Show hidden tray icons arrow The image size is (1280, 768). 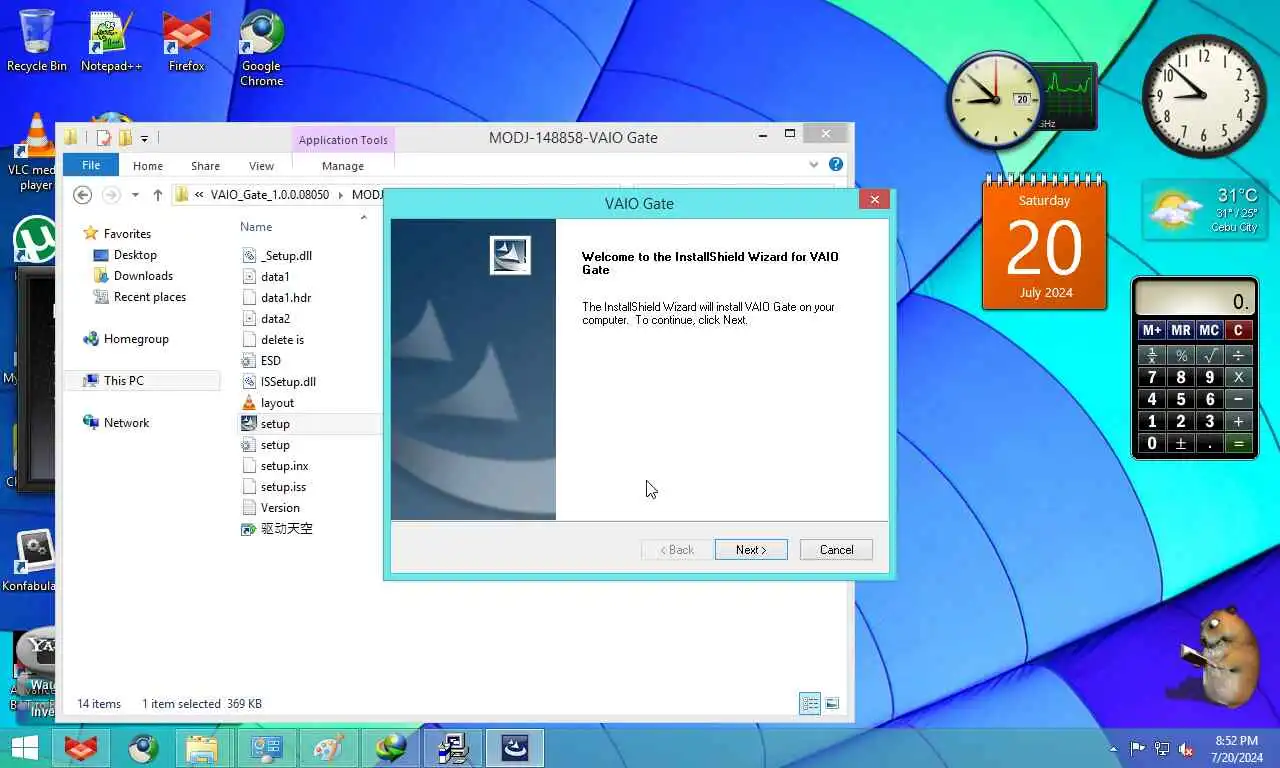[1113, 749]
